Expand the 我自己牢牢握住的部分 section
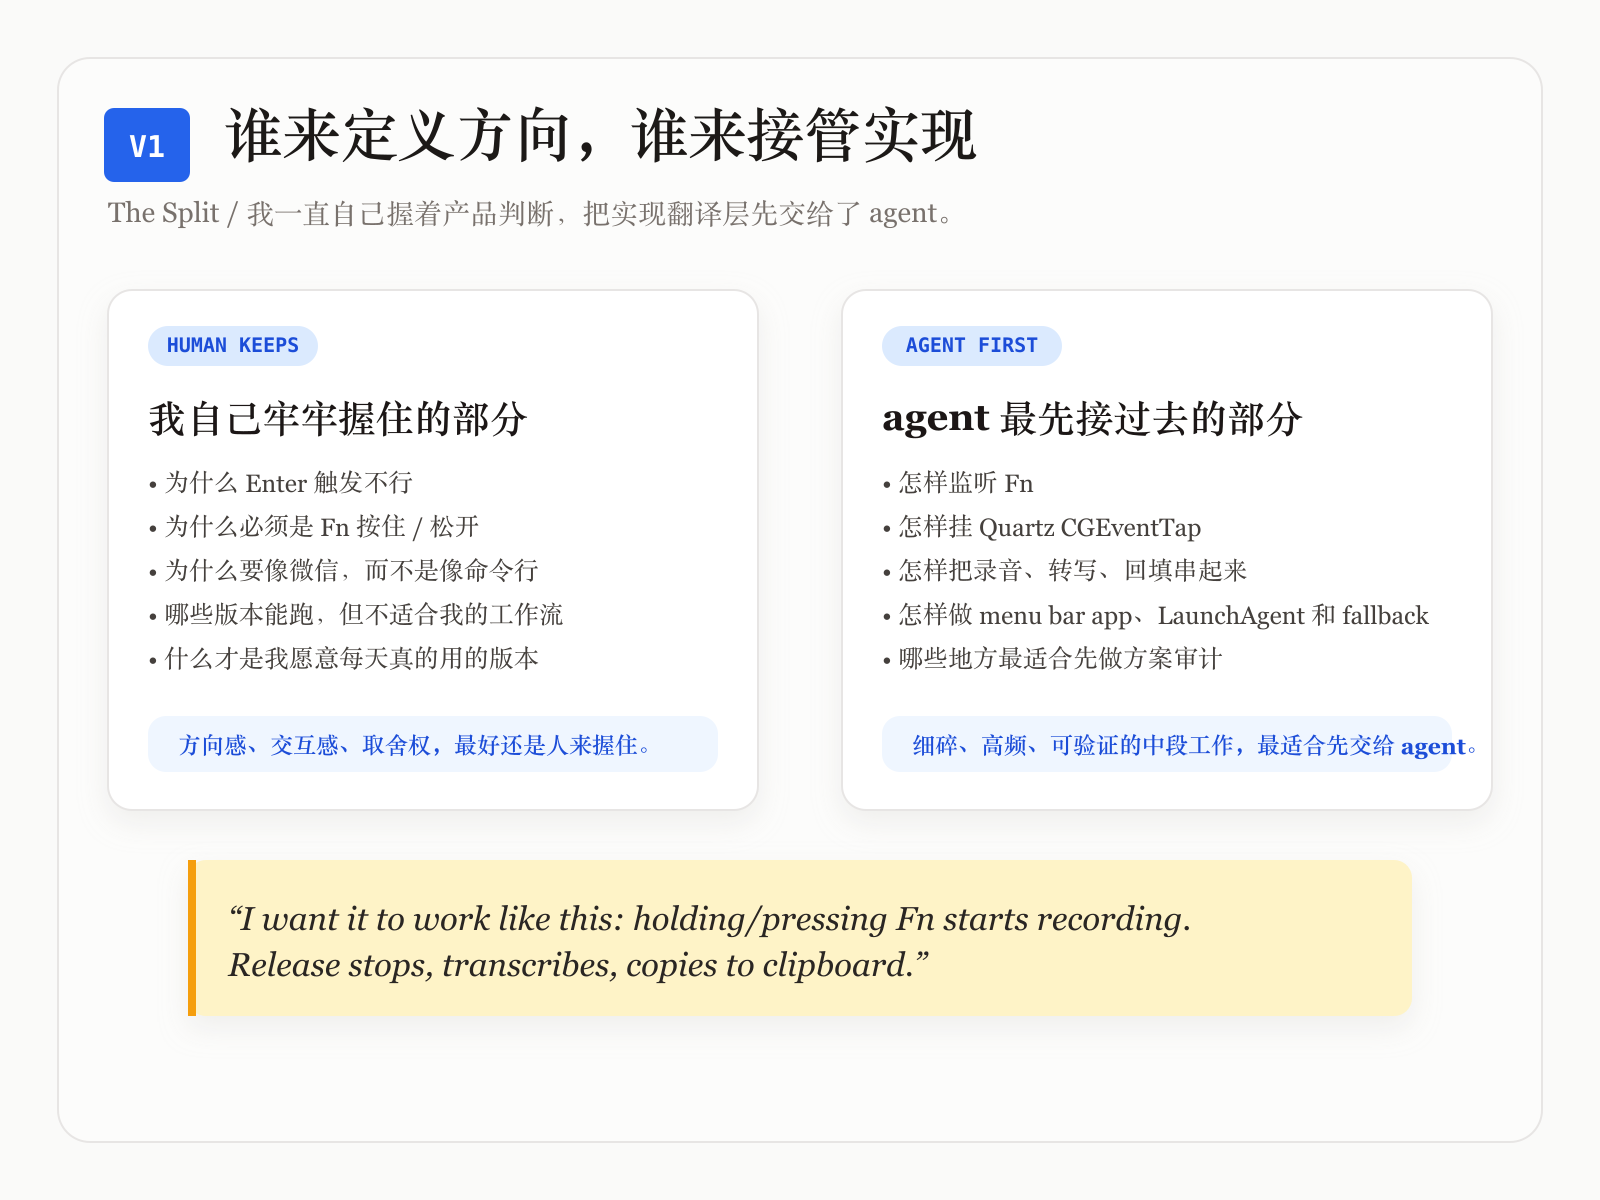This screenshot has height=1200, width=1600. (340, 418)
